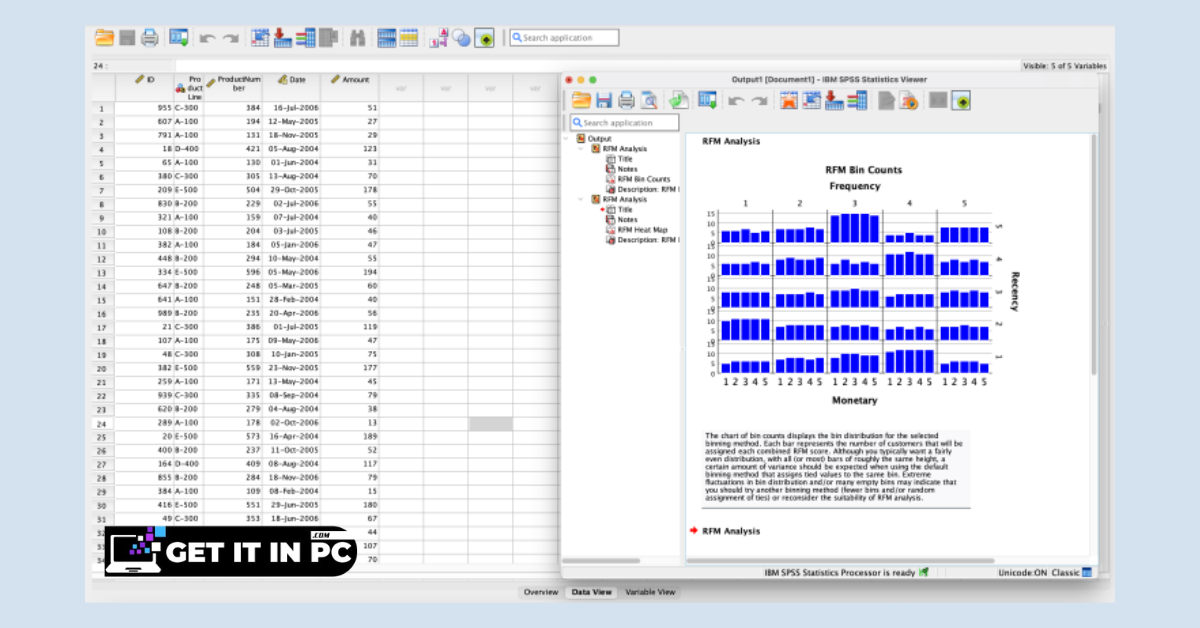Focus Search application field in Viewer window
1200x628 pixels.
click(624, 123)
